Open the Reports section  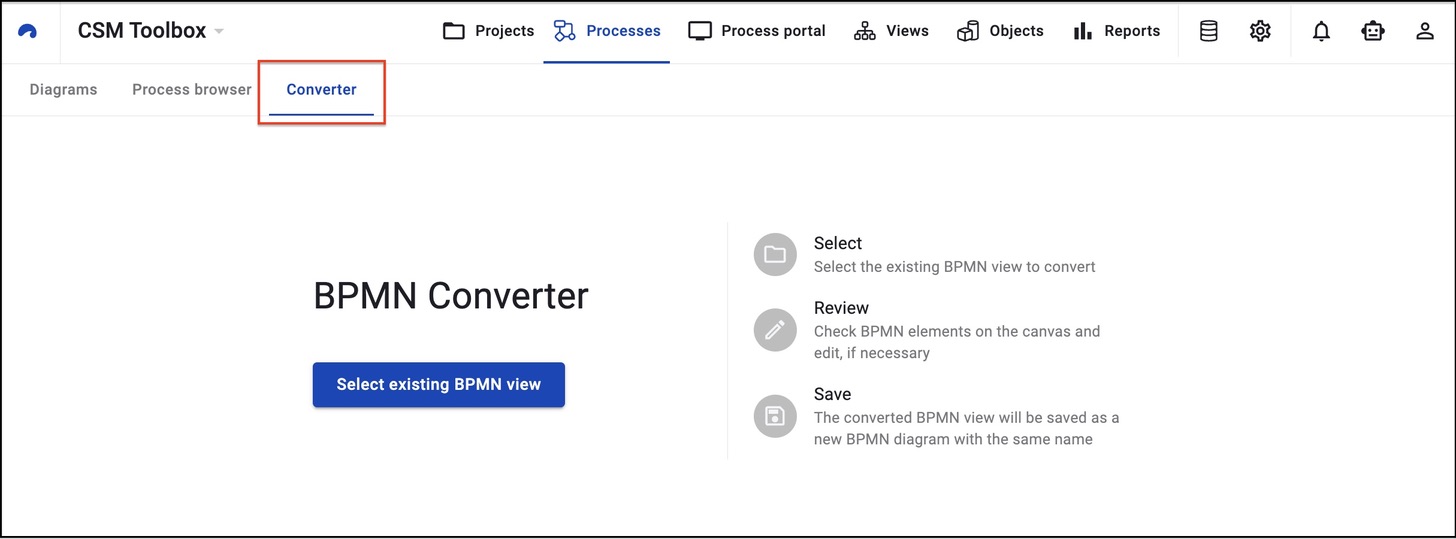point(1116,31)
